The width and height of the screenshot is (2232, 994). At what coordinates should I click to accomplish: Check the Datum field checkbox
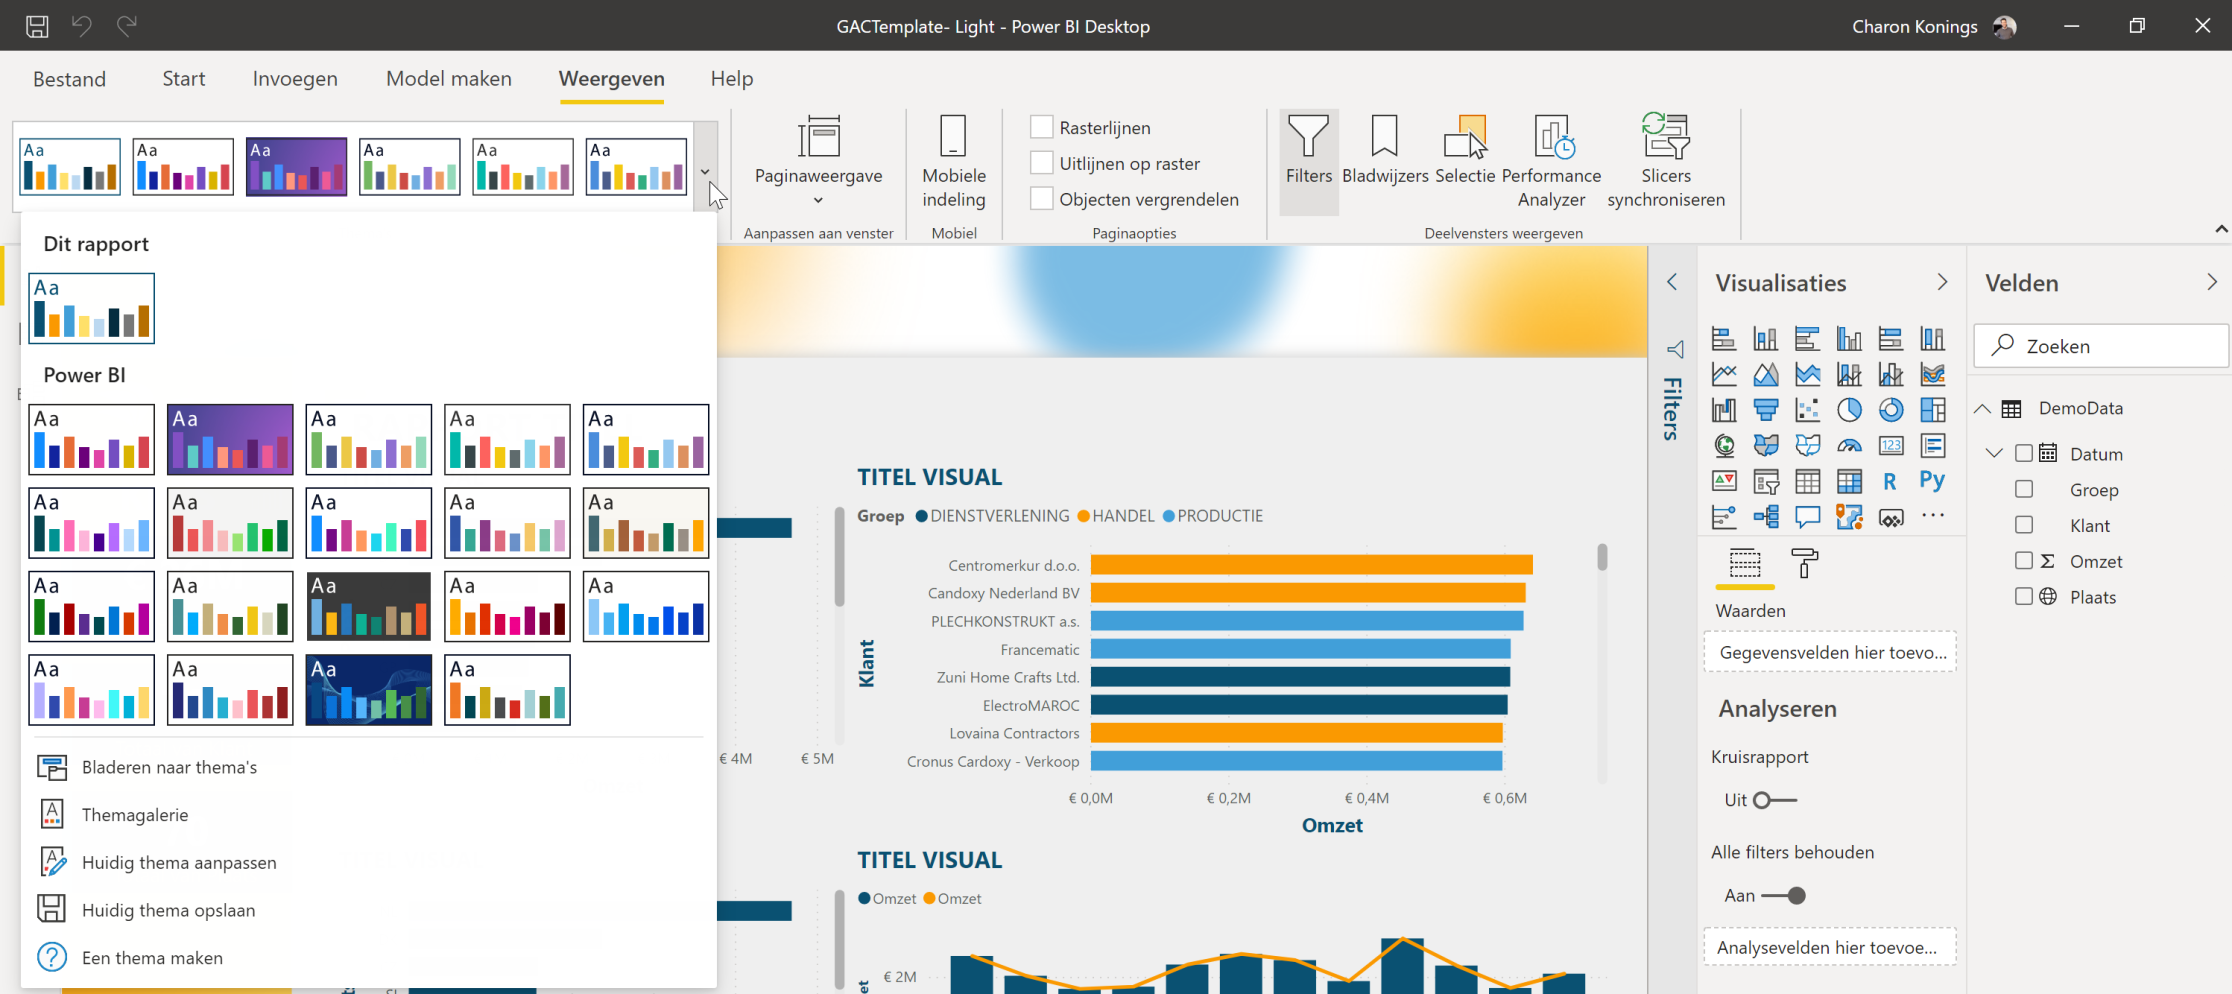point(2024,453)
